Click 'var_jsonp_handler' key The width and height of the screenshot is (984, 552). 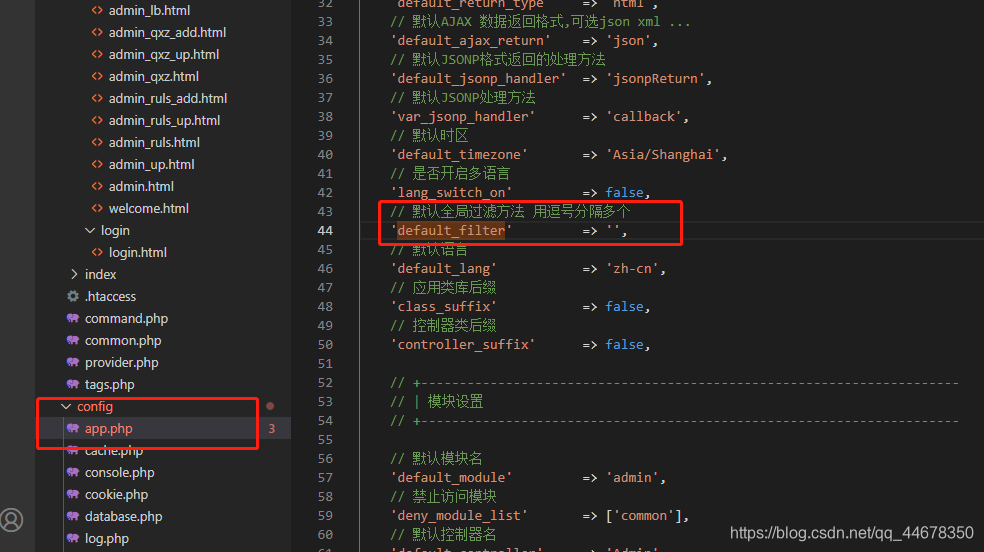tap(463, 117)
